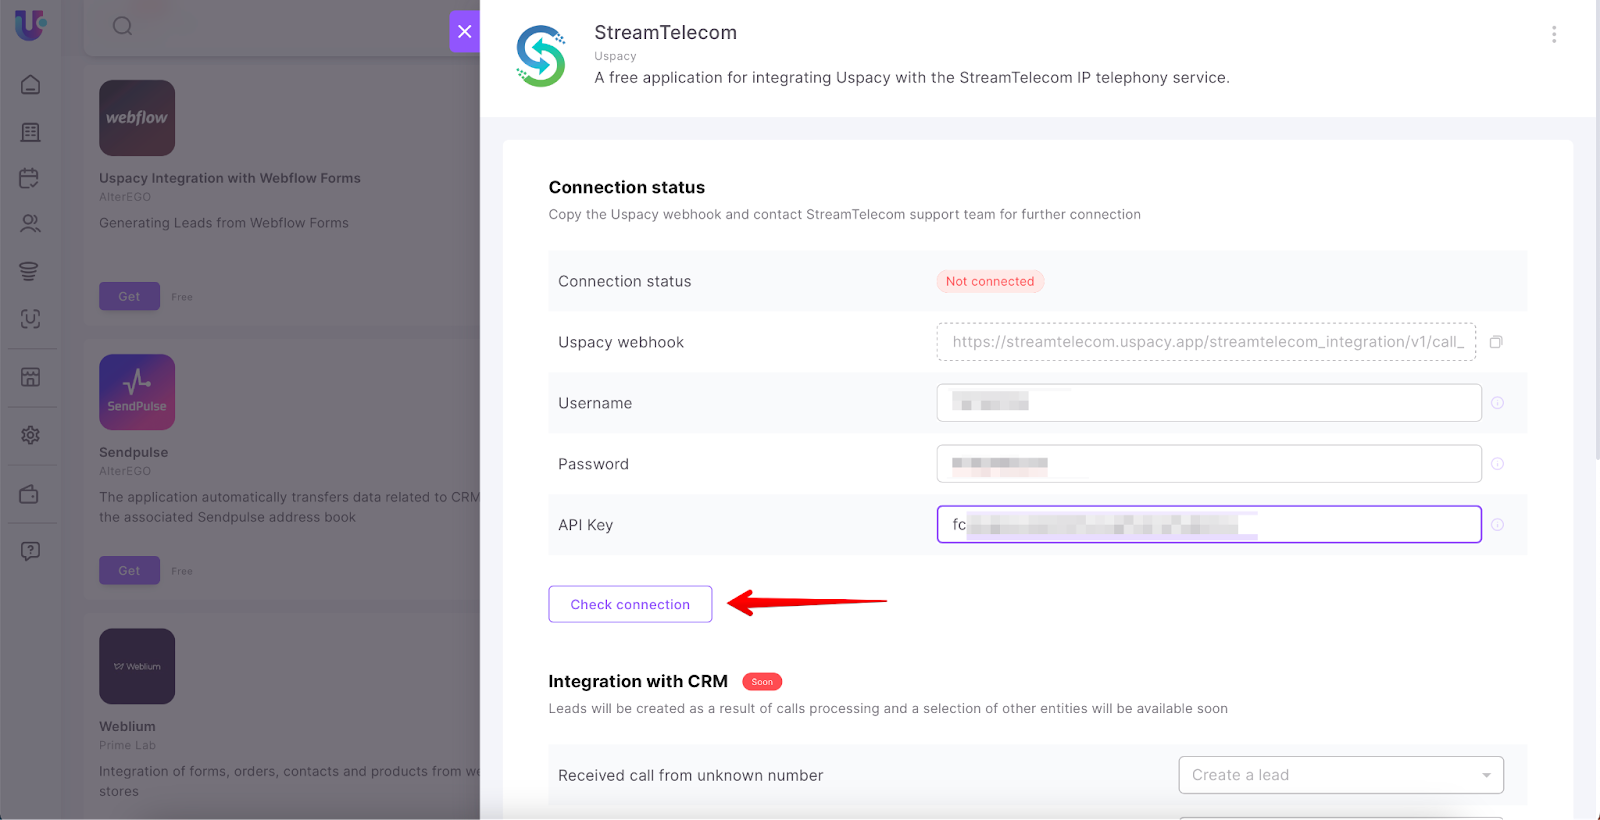Open the briefcase sidebar icon
Viewport: 1600px width, 820px height.
coord(30,494)
